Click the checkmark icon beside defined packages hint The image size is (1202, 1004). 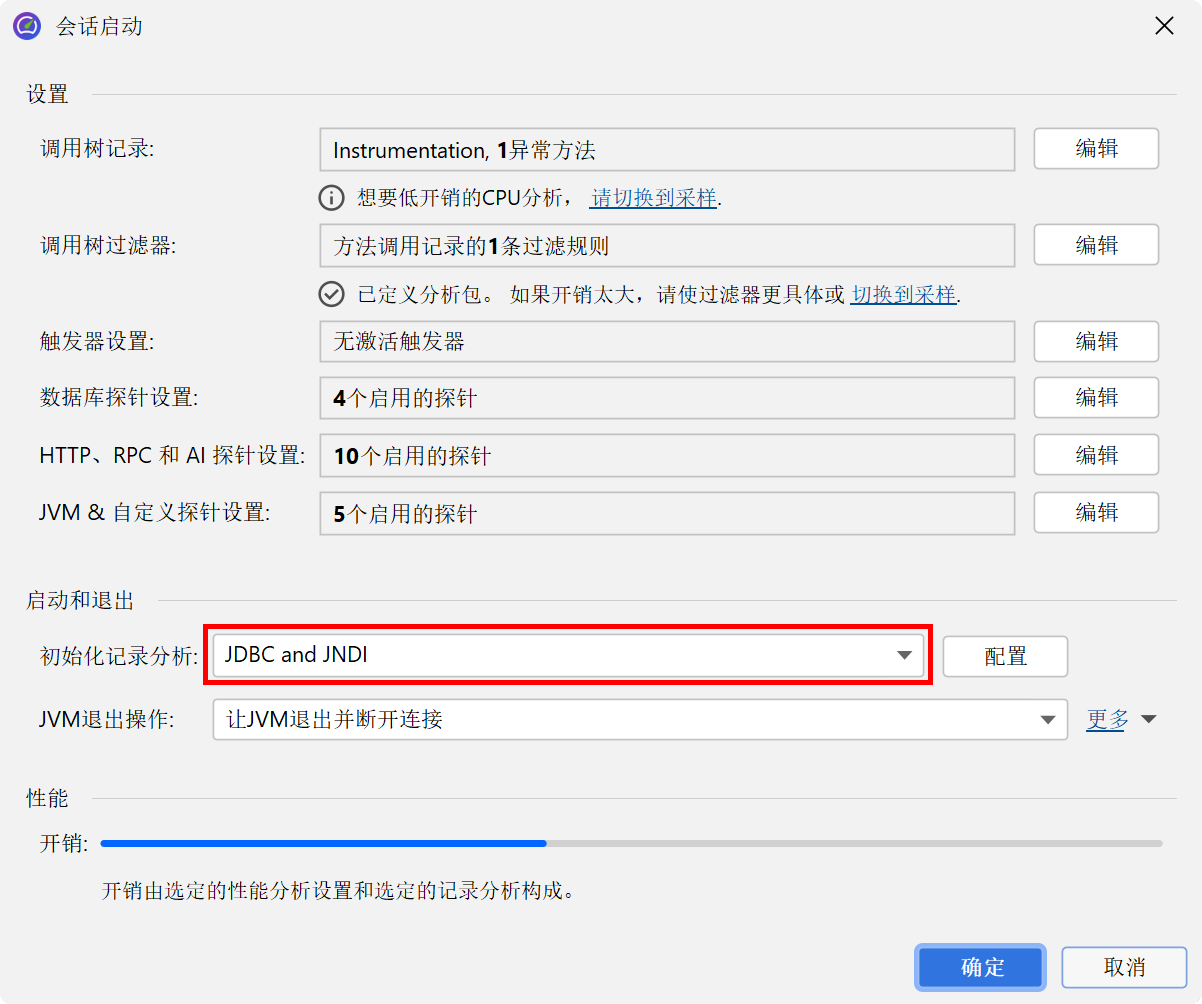click(331, 294)
